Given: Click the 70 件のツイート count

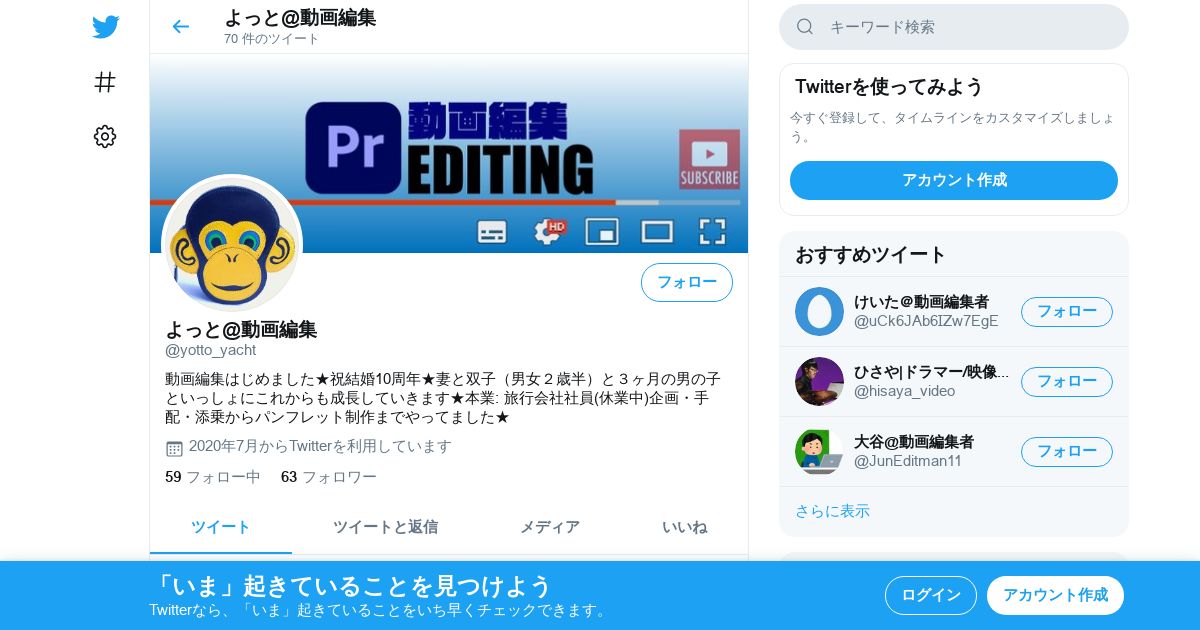Looking at the screenshot, I should pos(271,39).
